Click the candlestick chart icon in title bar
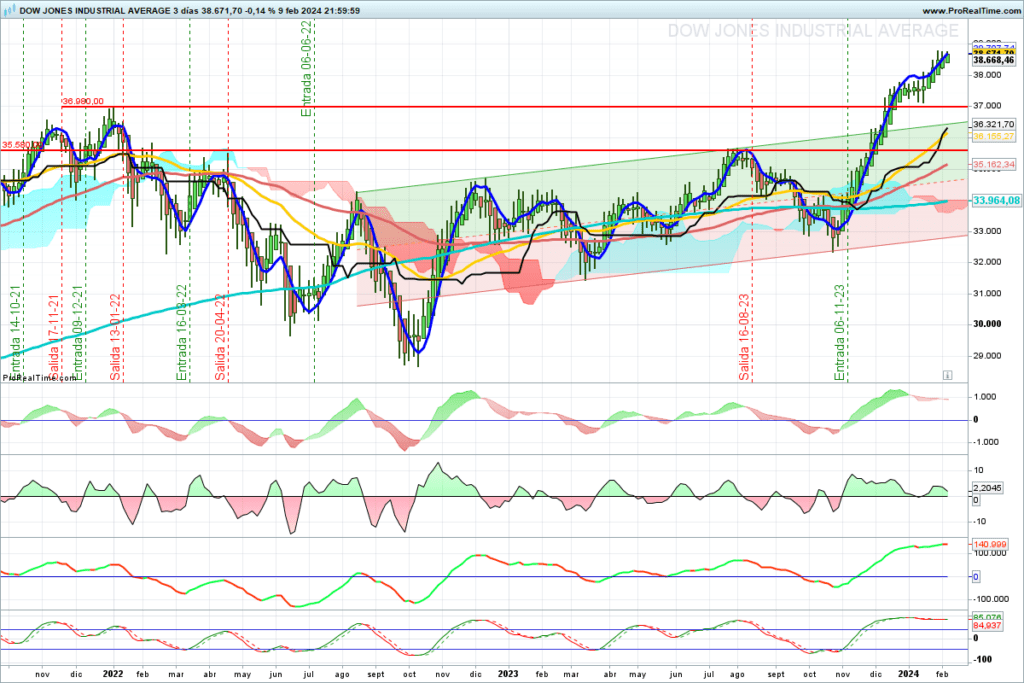 click(9, 10)
